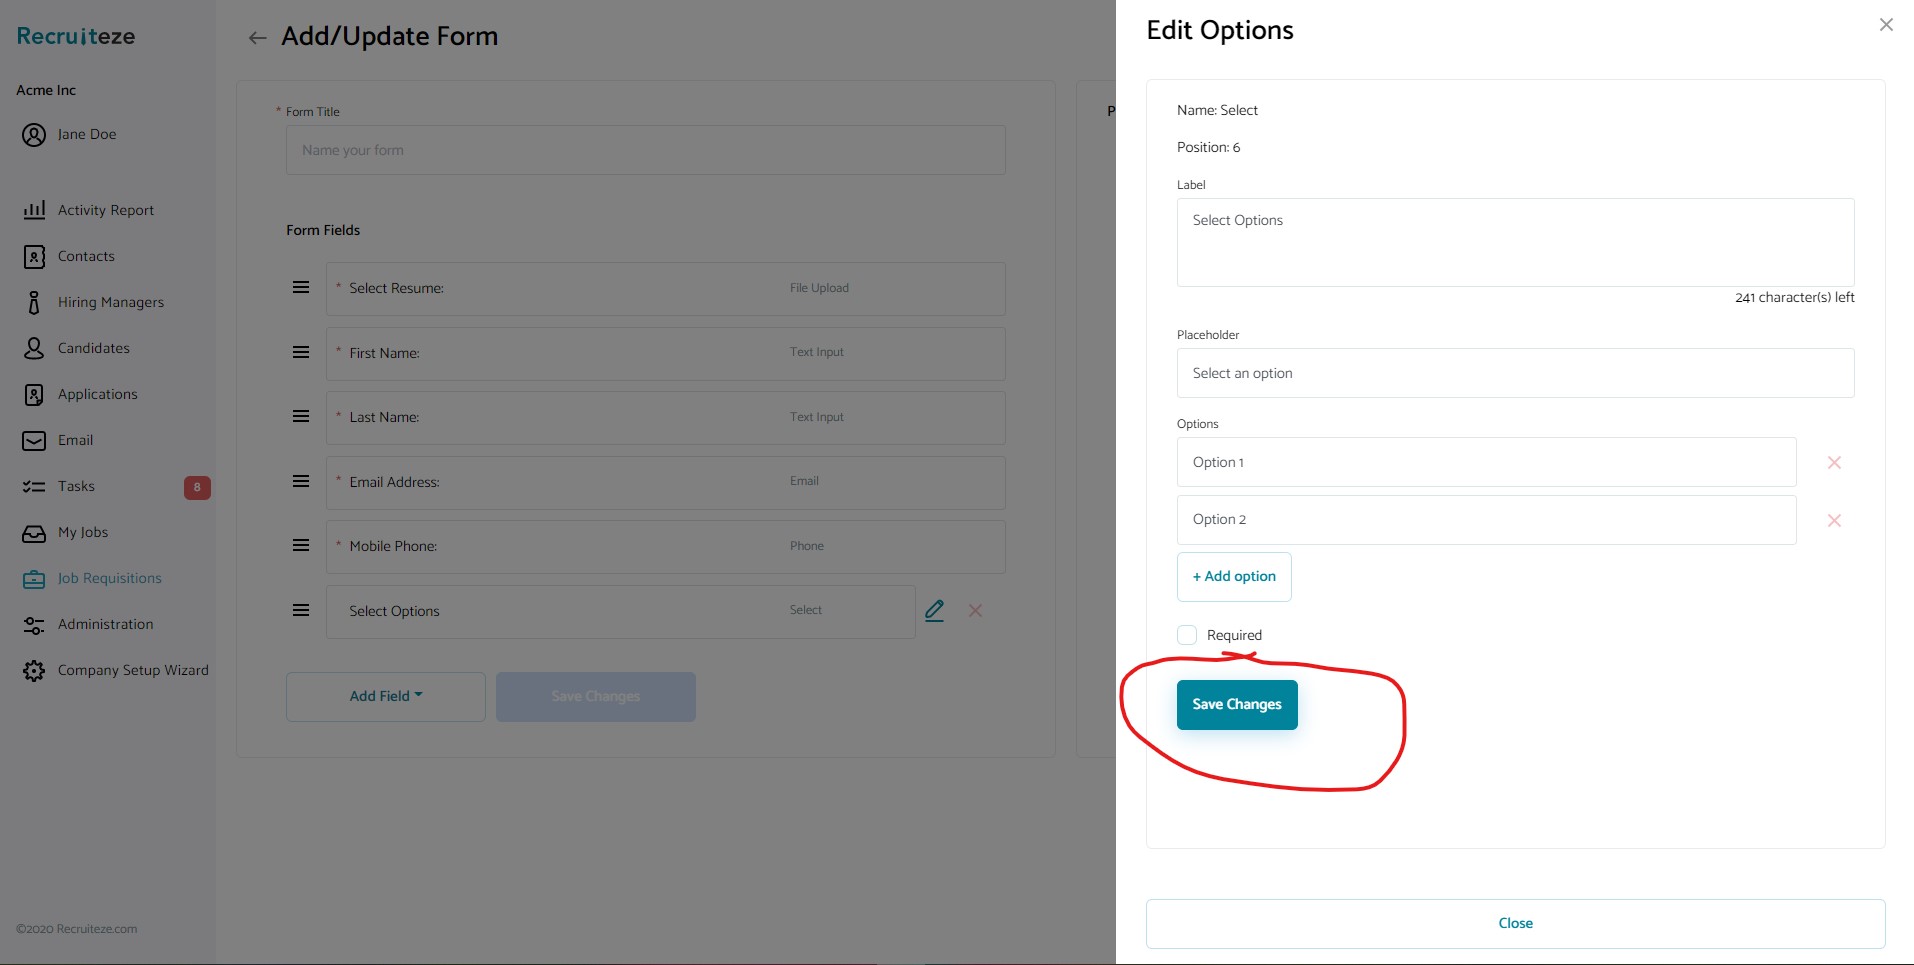Enable the Required checkbox
The width and height of the screenshot is (1914, 965).
pyautogui.click(x=1186, y=635)
